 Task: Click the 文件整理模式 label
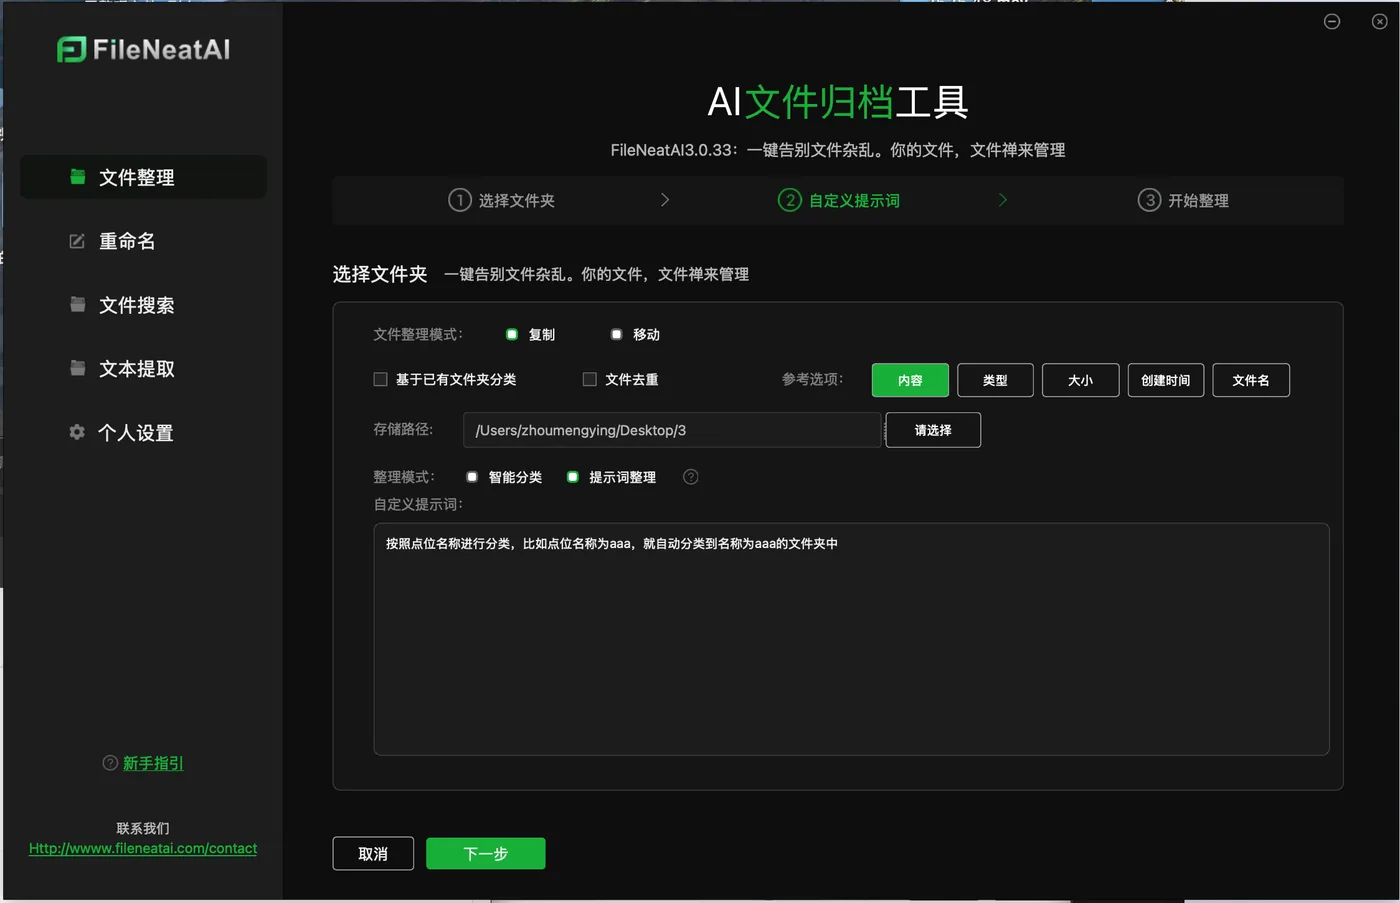click(x=418, y=334)
